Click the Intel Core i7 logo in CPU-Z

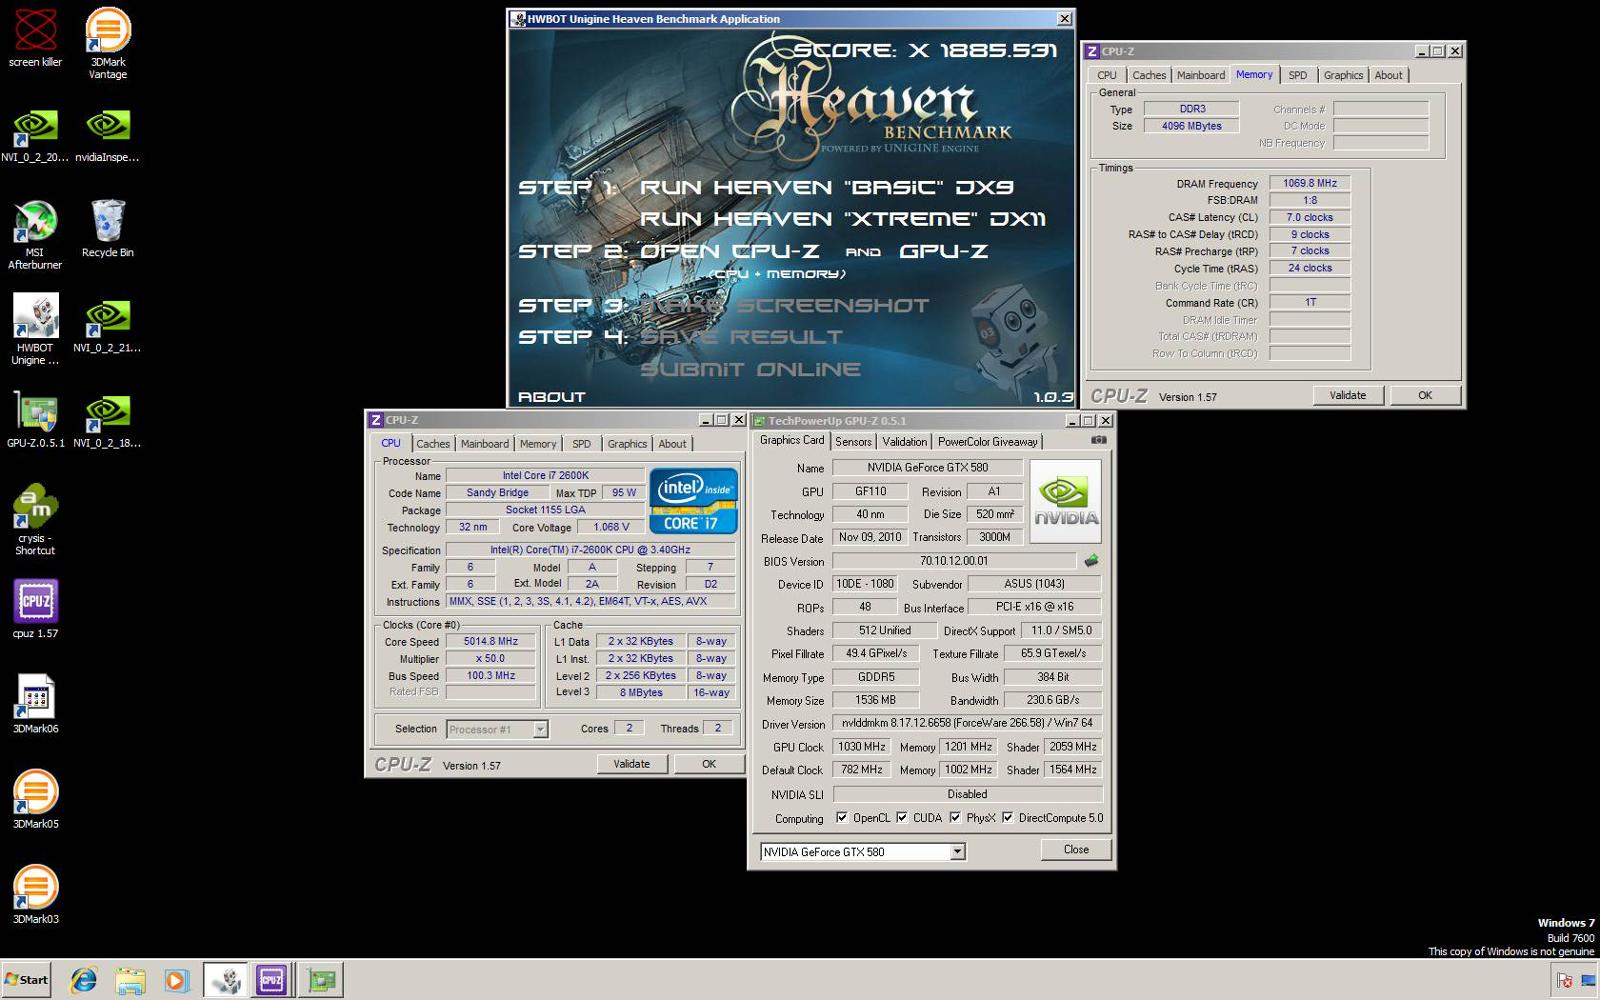click(x=693, y=501)
